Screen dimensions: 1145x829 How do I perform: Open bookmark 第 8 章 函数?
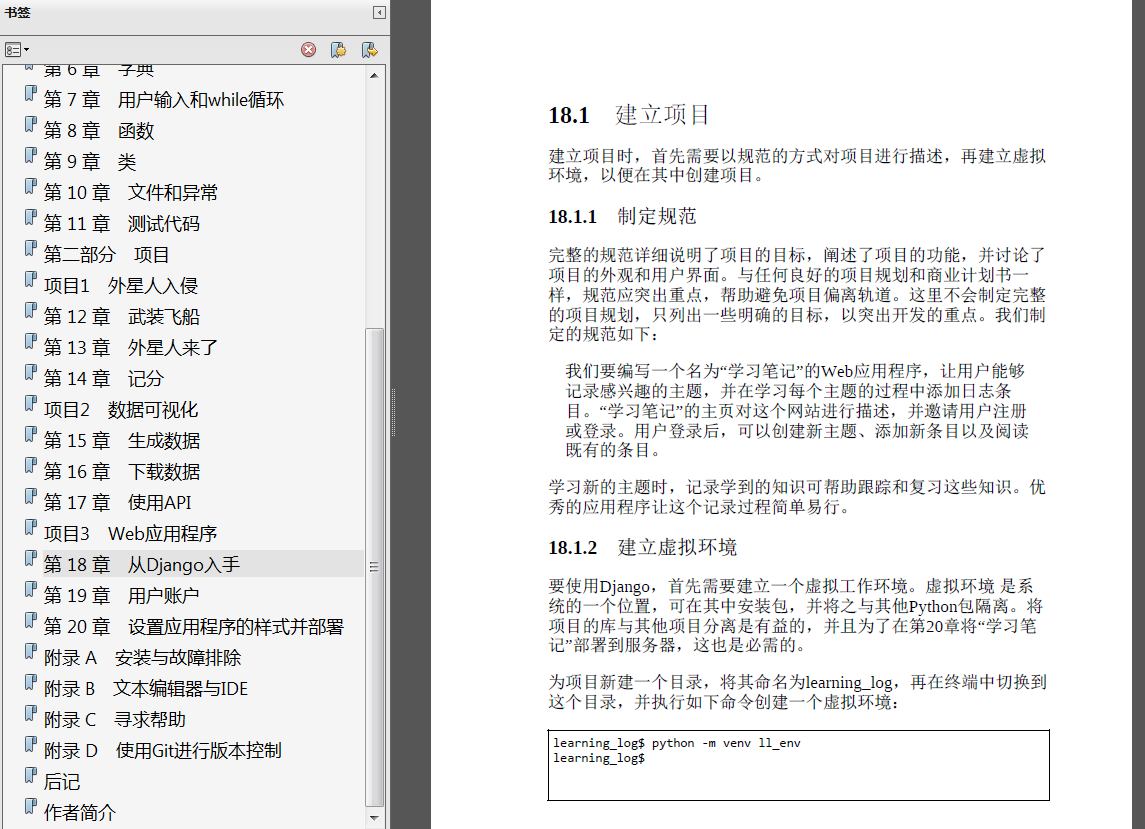tap(99, 131)
